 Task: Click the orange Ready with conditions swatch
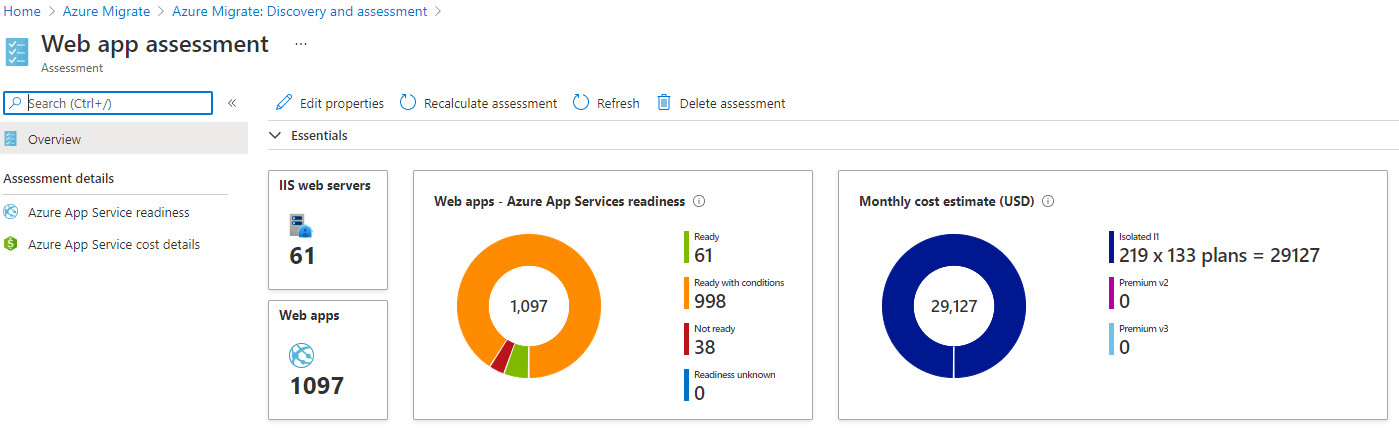tap(687, 293)
